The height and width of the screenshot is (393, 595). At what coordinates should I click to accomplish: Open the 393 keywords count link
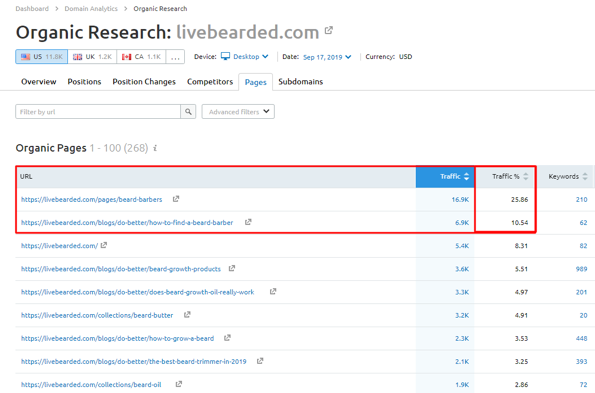point(581,361)
